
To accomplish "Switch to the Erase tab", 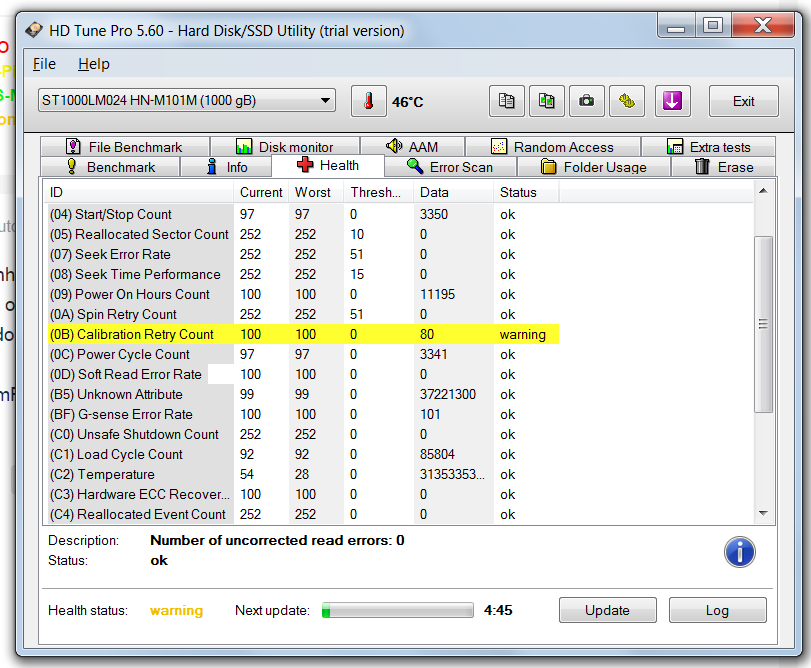I will (723, 167).
